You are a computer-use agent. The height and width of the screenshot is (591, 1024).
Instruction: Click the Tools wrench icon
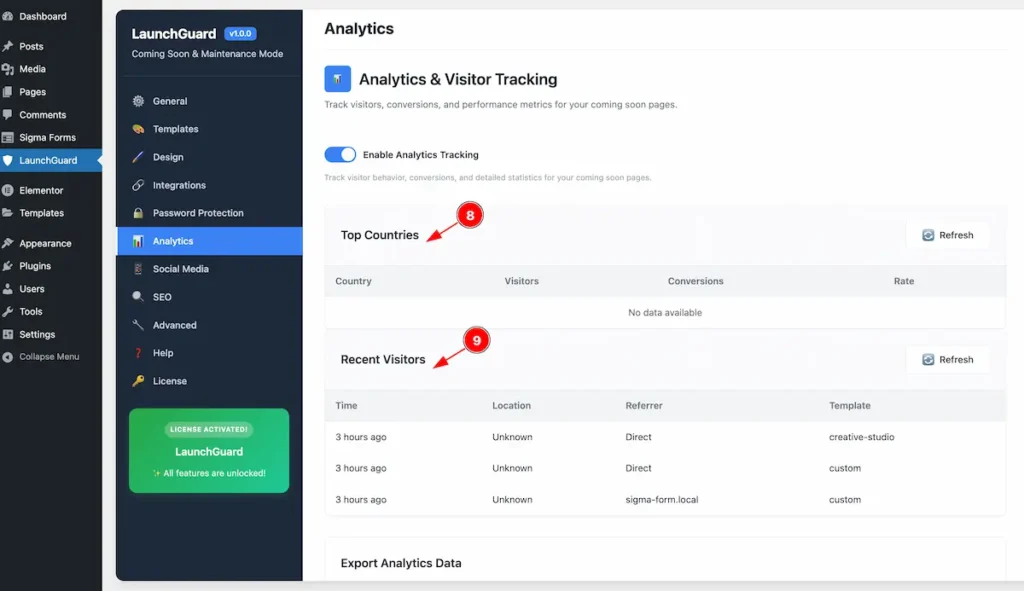pos(8,311)
